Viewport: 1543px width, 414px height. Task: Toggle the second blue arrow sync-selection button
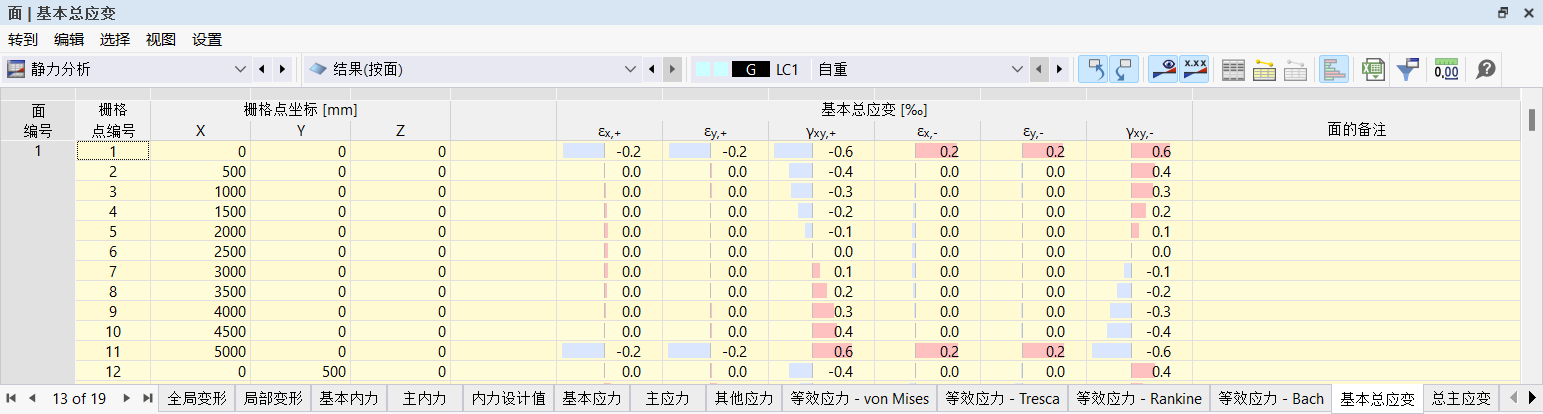(x=1124, y=69)
